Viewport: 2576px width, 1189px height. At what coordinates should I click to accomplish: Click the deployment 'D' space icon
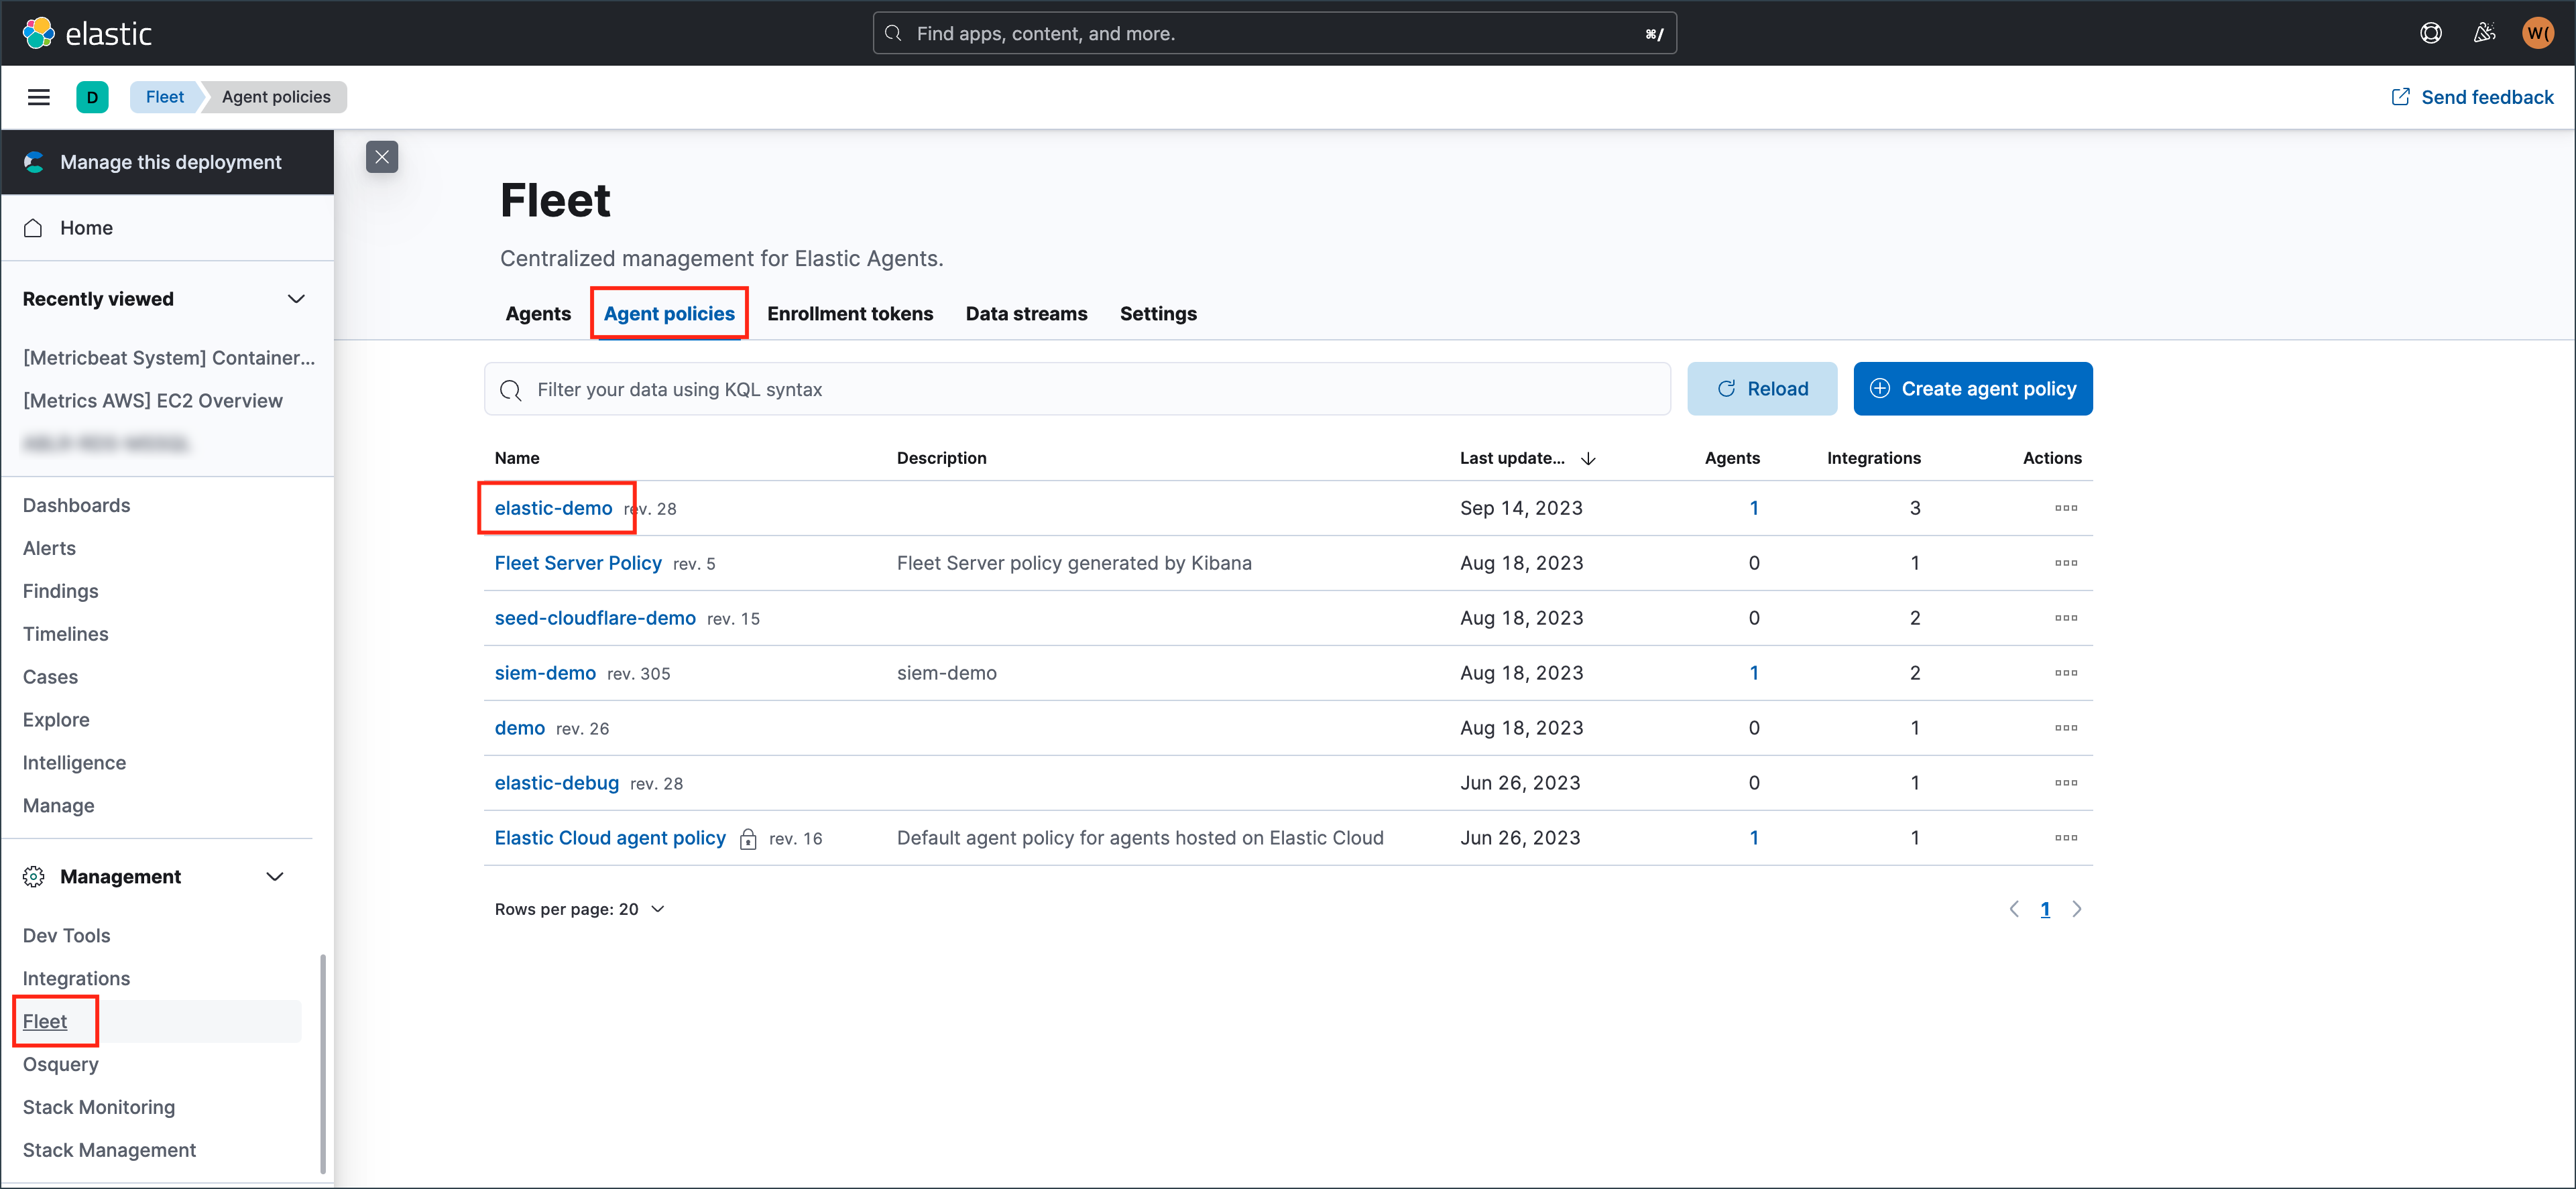(x=93, y=96)
